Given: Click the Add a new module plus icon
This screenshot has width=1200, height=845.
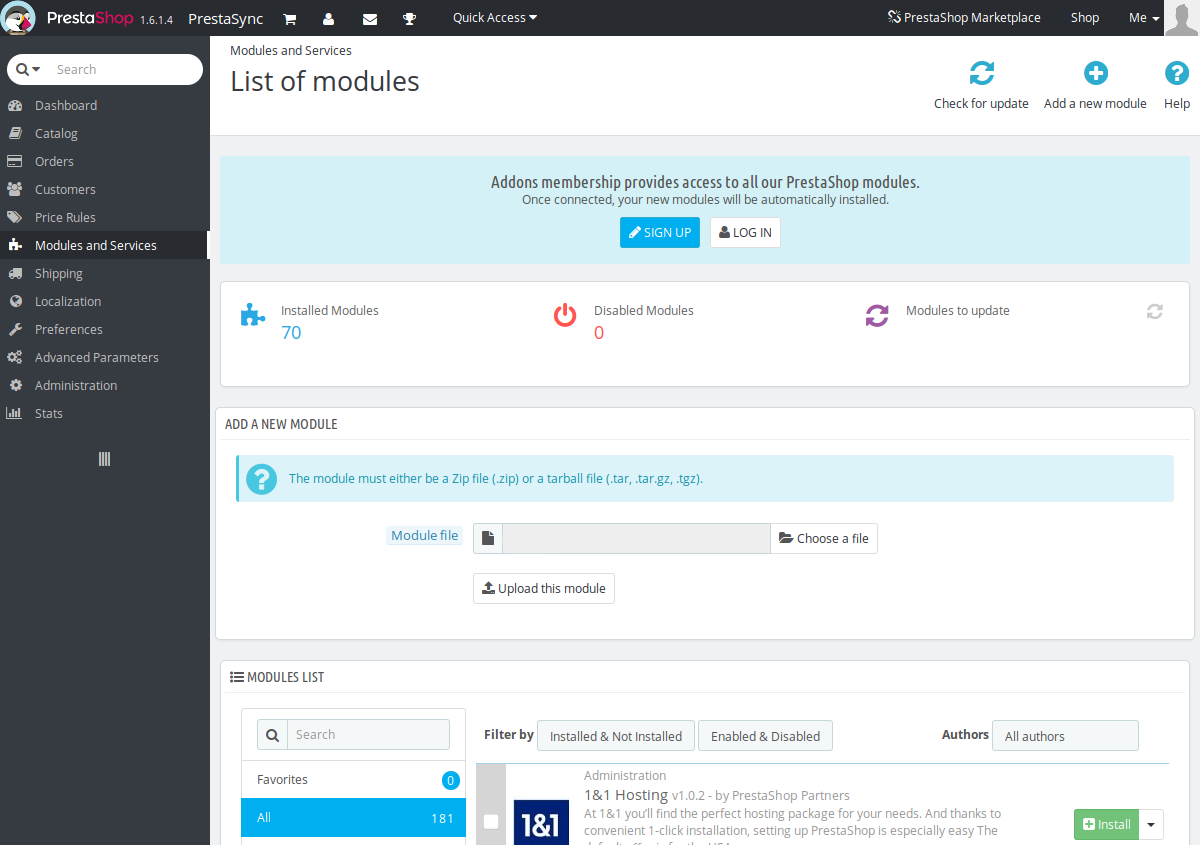Looking at the screenshot, I should point(1096,73).
